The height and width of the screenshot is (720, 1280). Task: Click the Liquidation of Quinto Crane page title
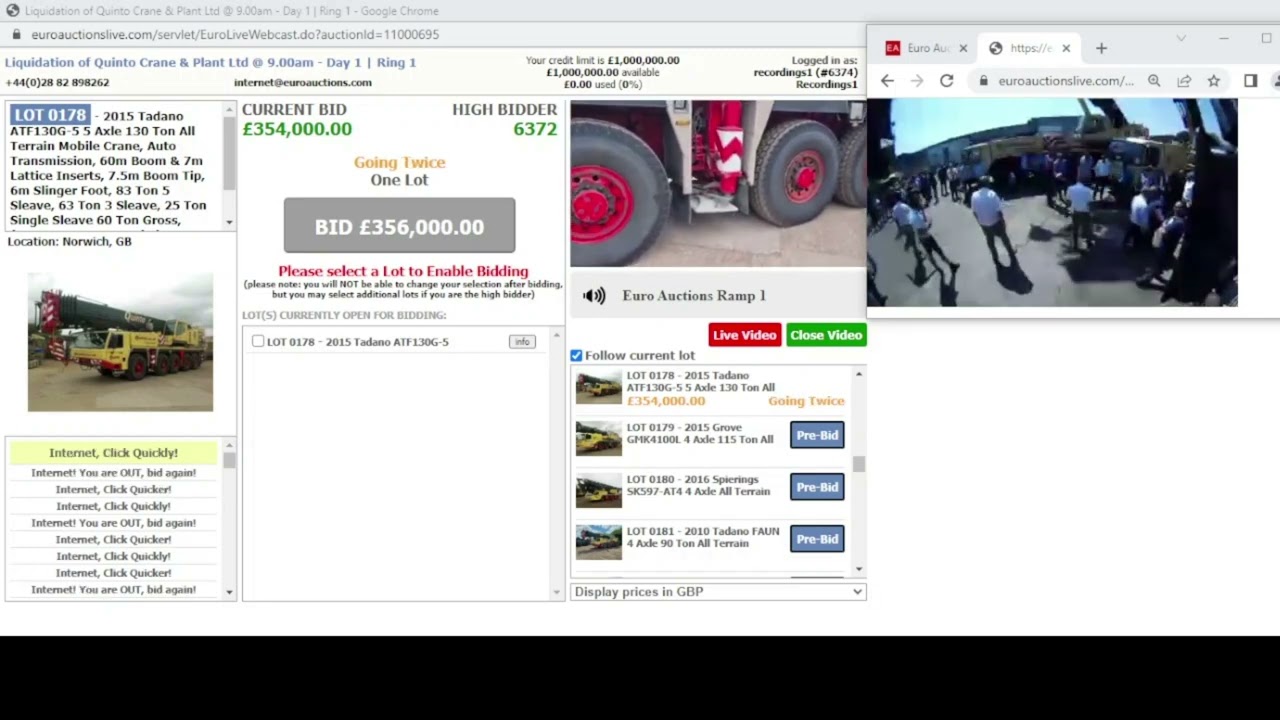coord(210,62)
